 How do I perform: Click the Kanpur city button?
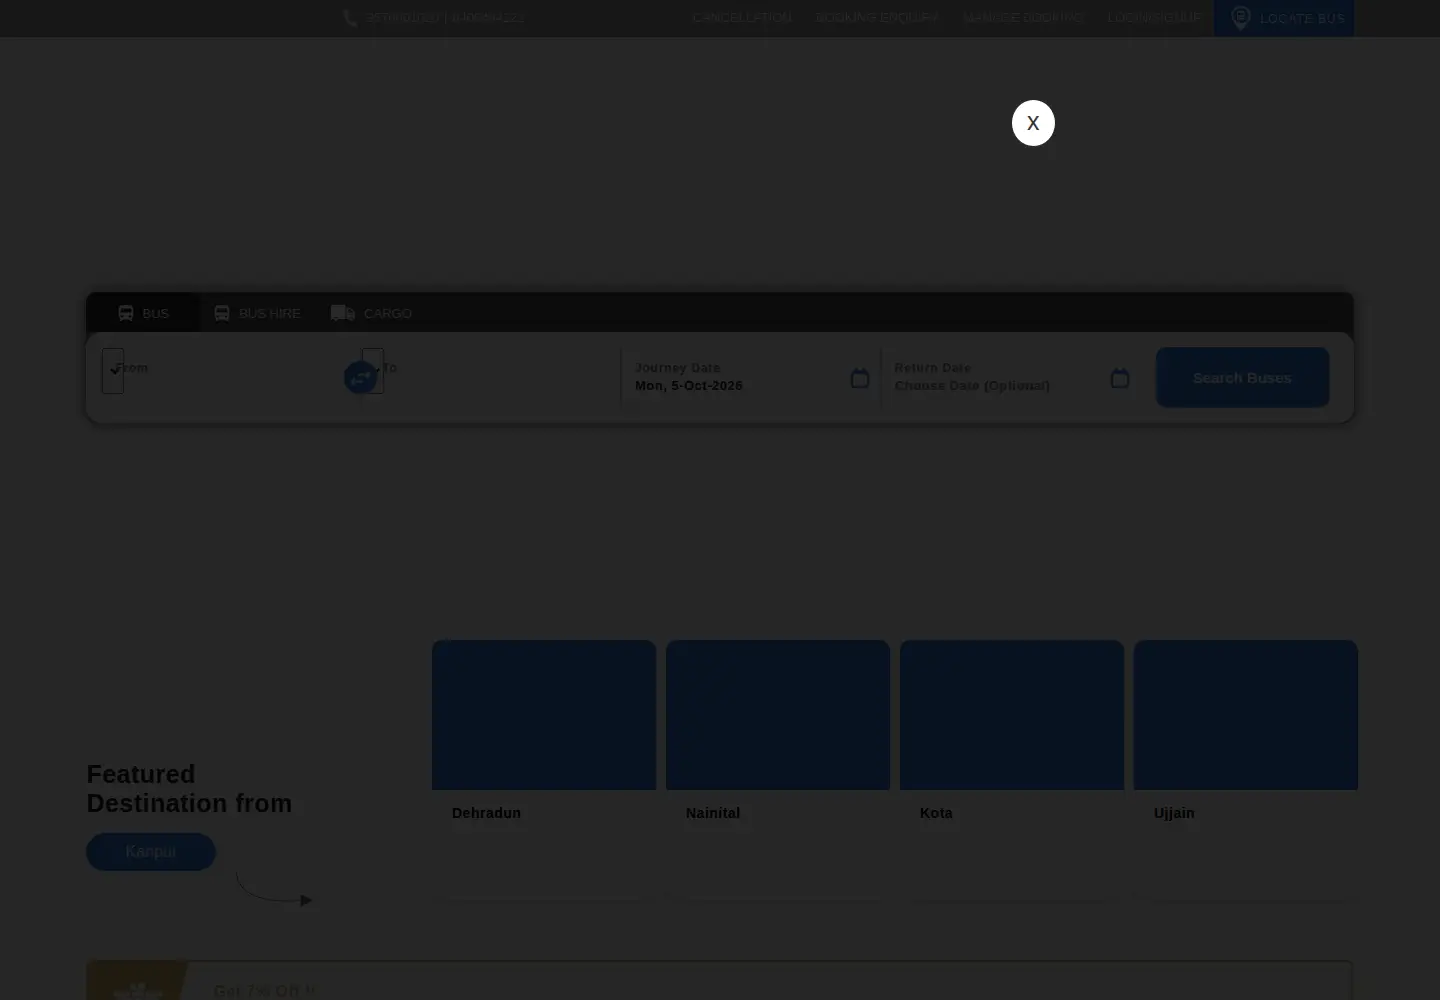click(151, 852)
